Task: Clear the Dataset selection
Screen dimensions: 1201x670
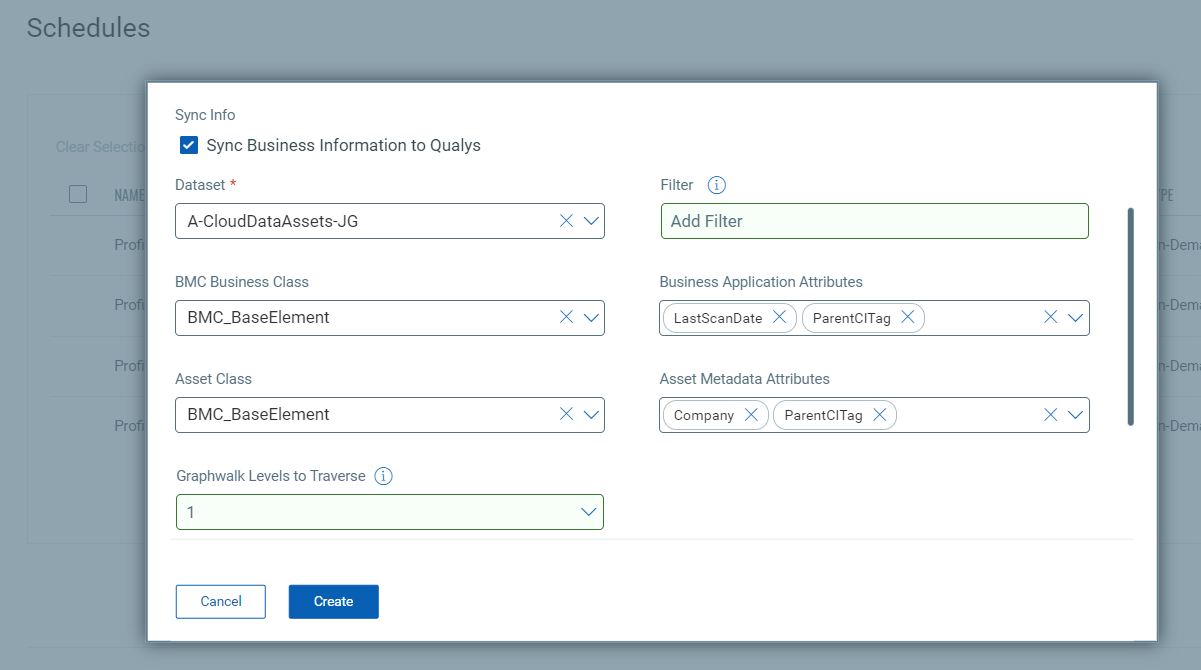Action: (x=566, y=221)
